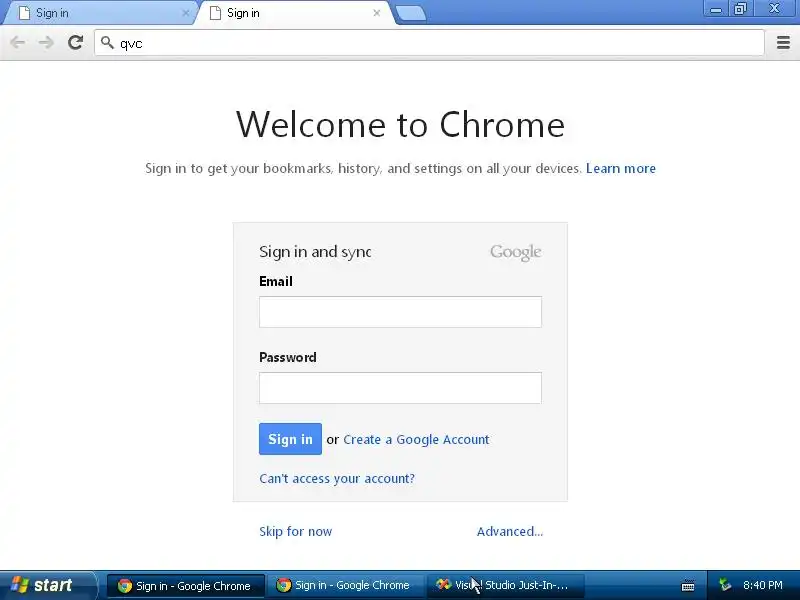Switch to second Sign in - Google Chrome taskbar item

click(345, 586)
